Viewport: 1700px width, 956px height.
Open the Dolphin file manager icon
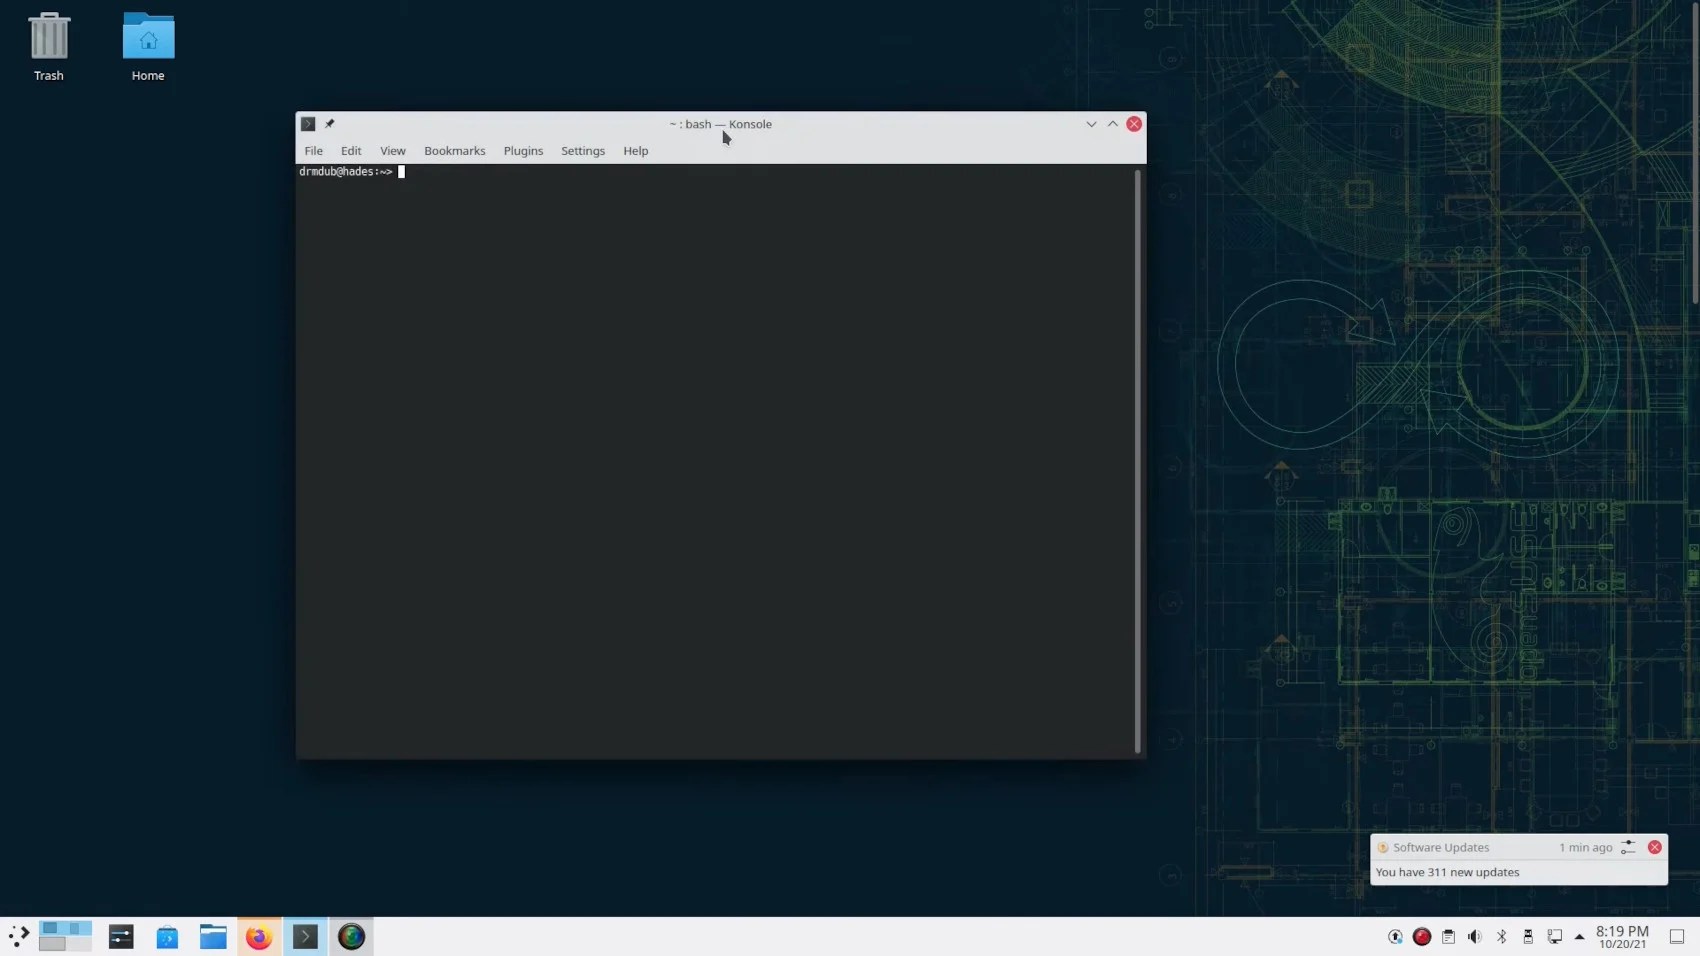click(213, 937)
